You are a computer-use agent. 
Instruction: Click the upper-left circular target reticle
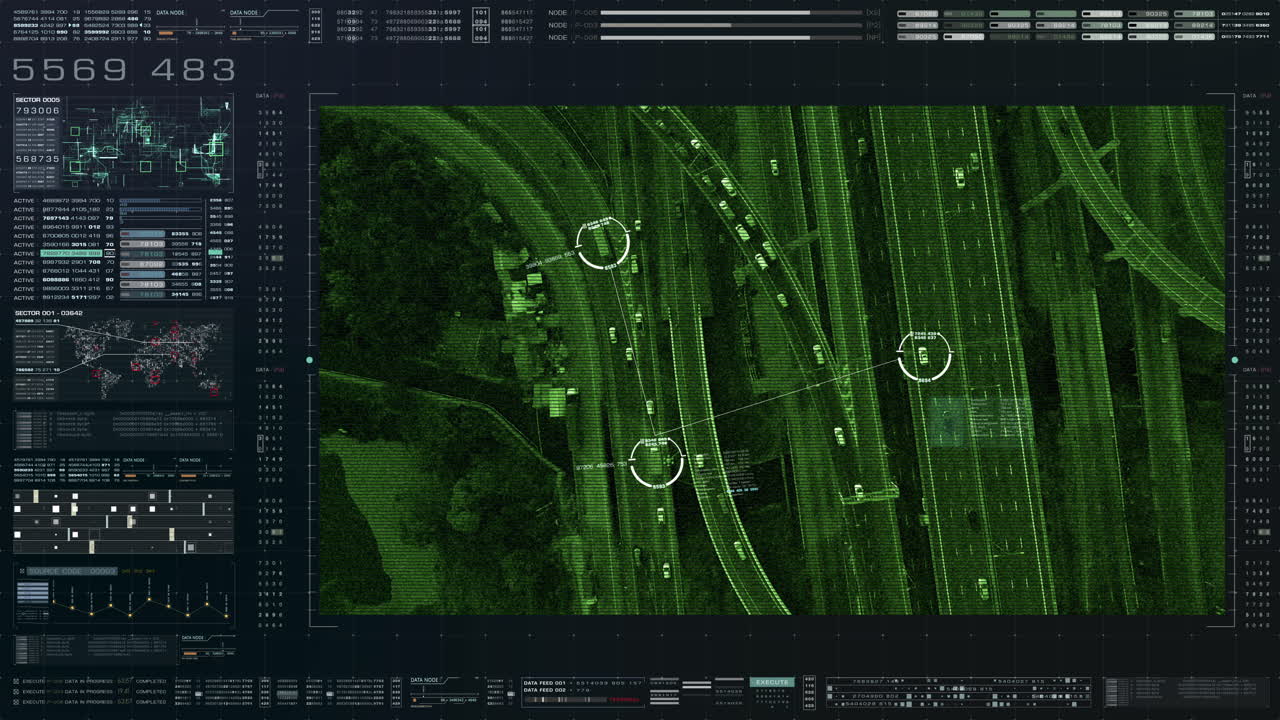(x=604, y=243)
